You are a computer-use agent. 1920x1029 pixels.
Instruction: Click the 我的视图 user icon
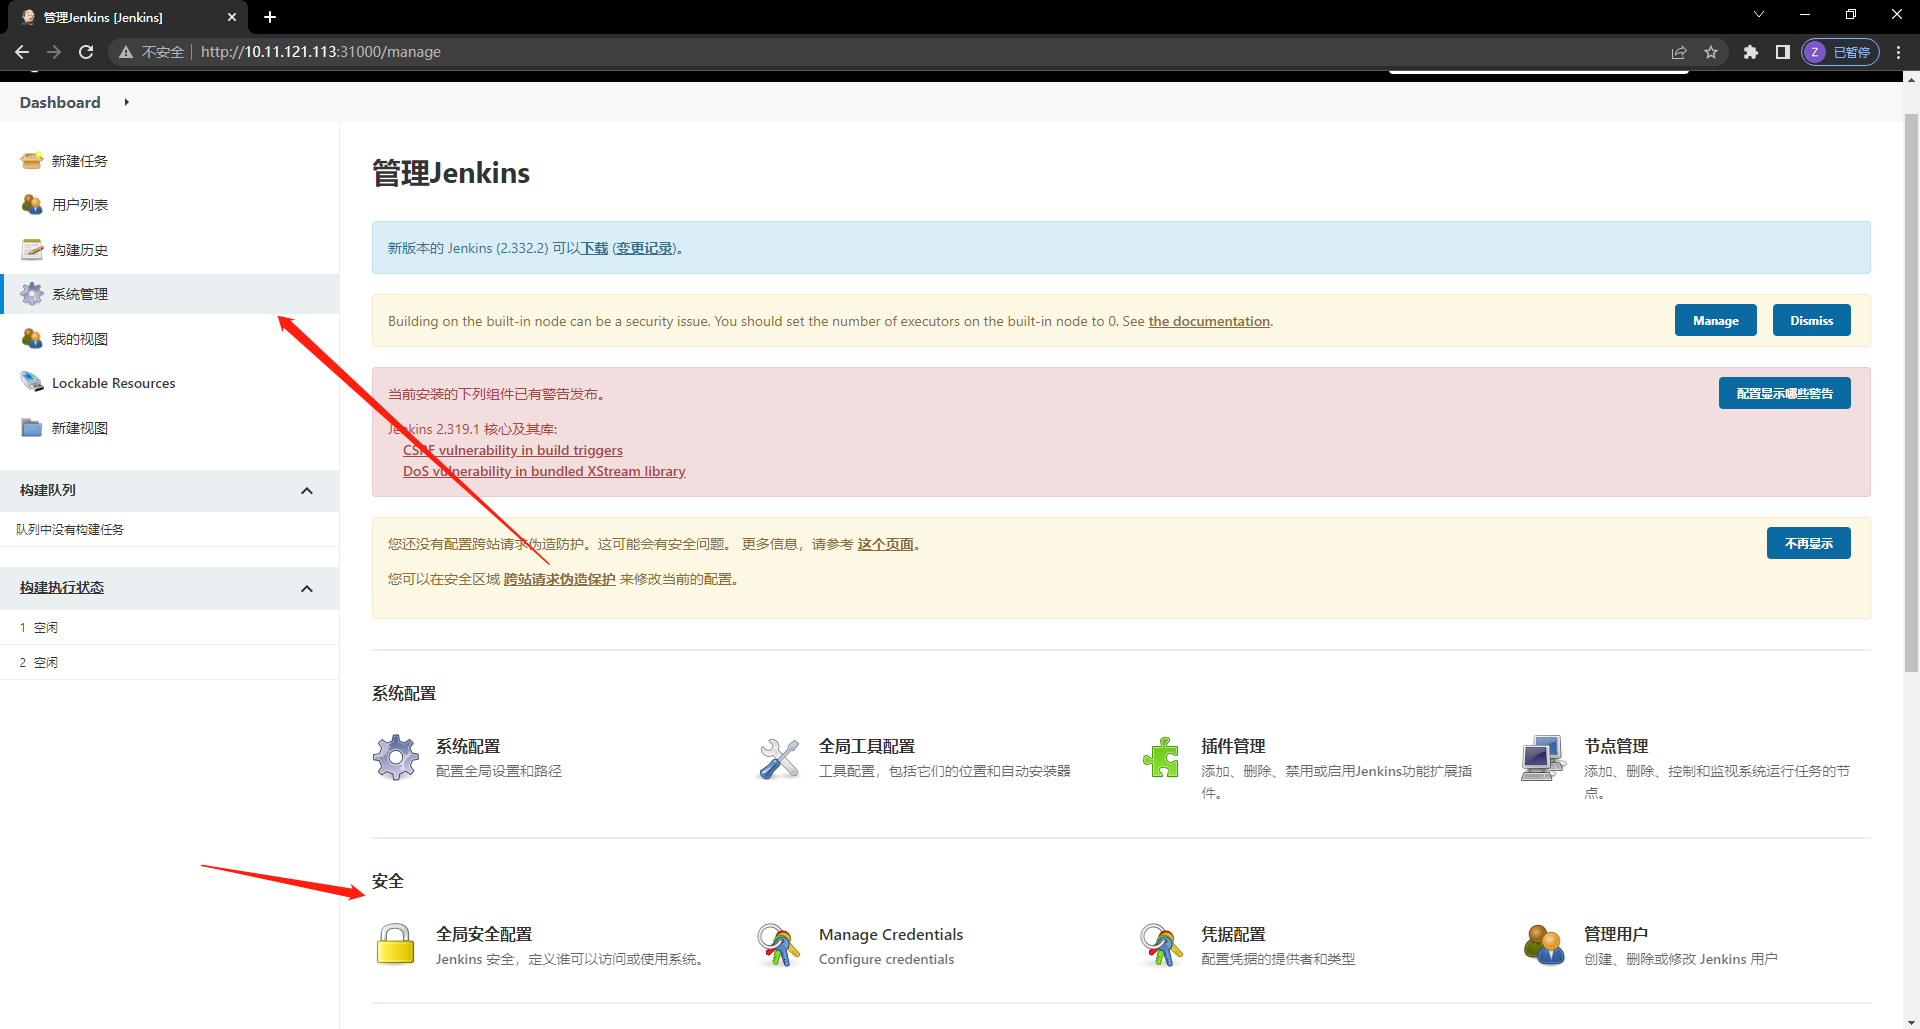pos(32,338)
